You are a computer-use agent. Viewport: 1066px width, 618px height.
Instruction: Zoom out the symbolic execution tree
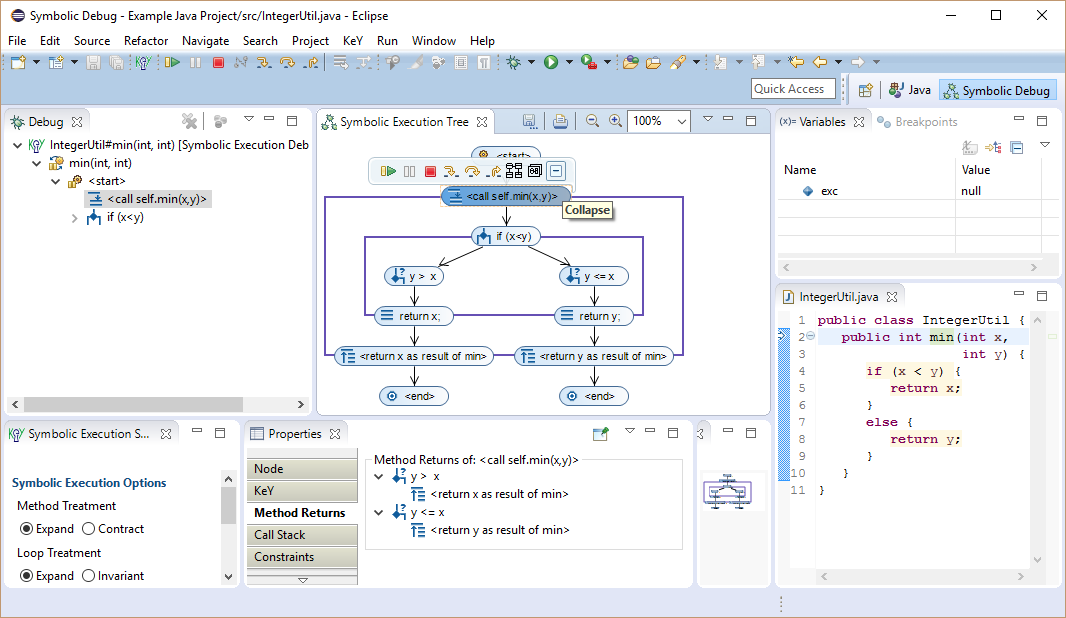click(592, 121)
